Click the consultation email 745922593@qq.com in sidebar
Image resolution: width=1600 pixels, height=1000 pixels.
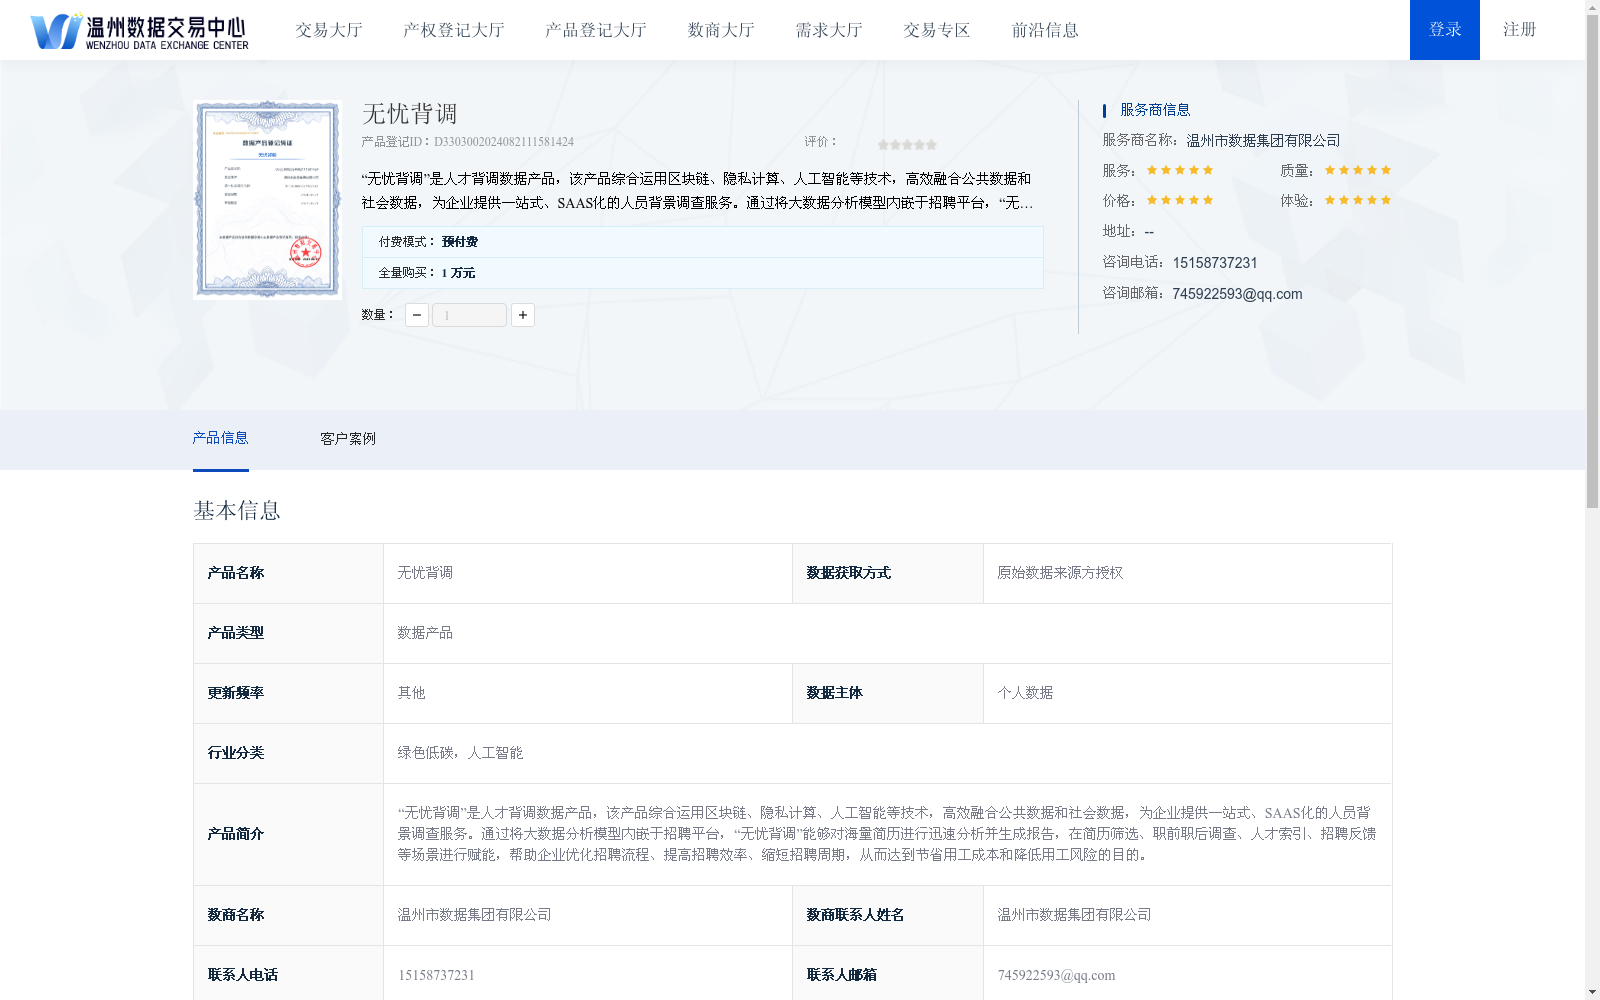coord(1237,294)
